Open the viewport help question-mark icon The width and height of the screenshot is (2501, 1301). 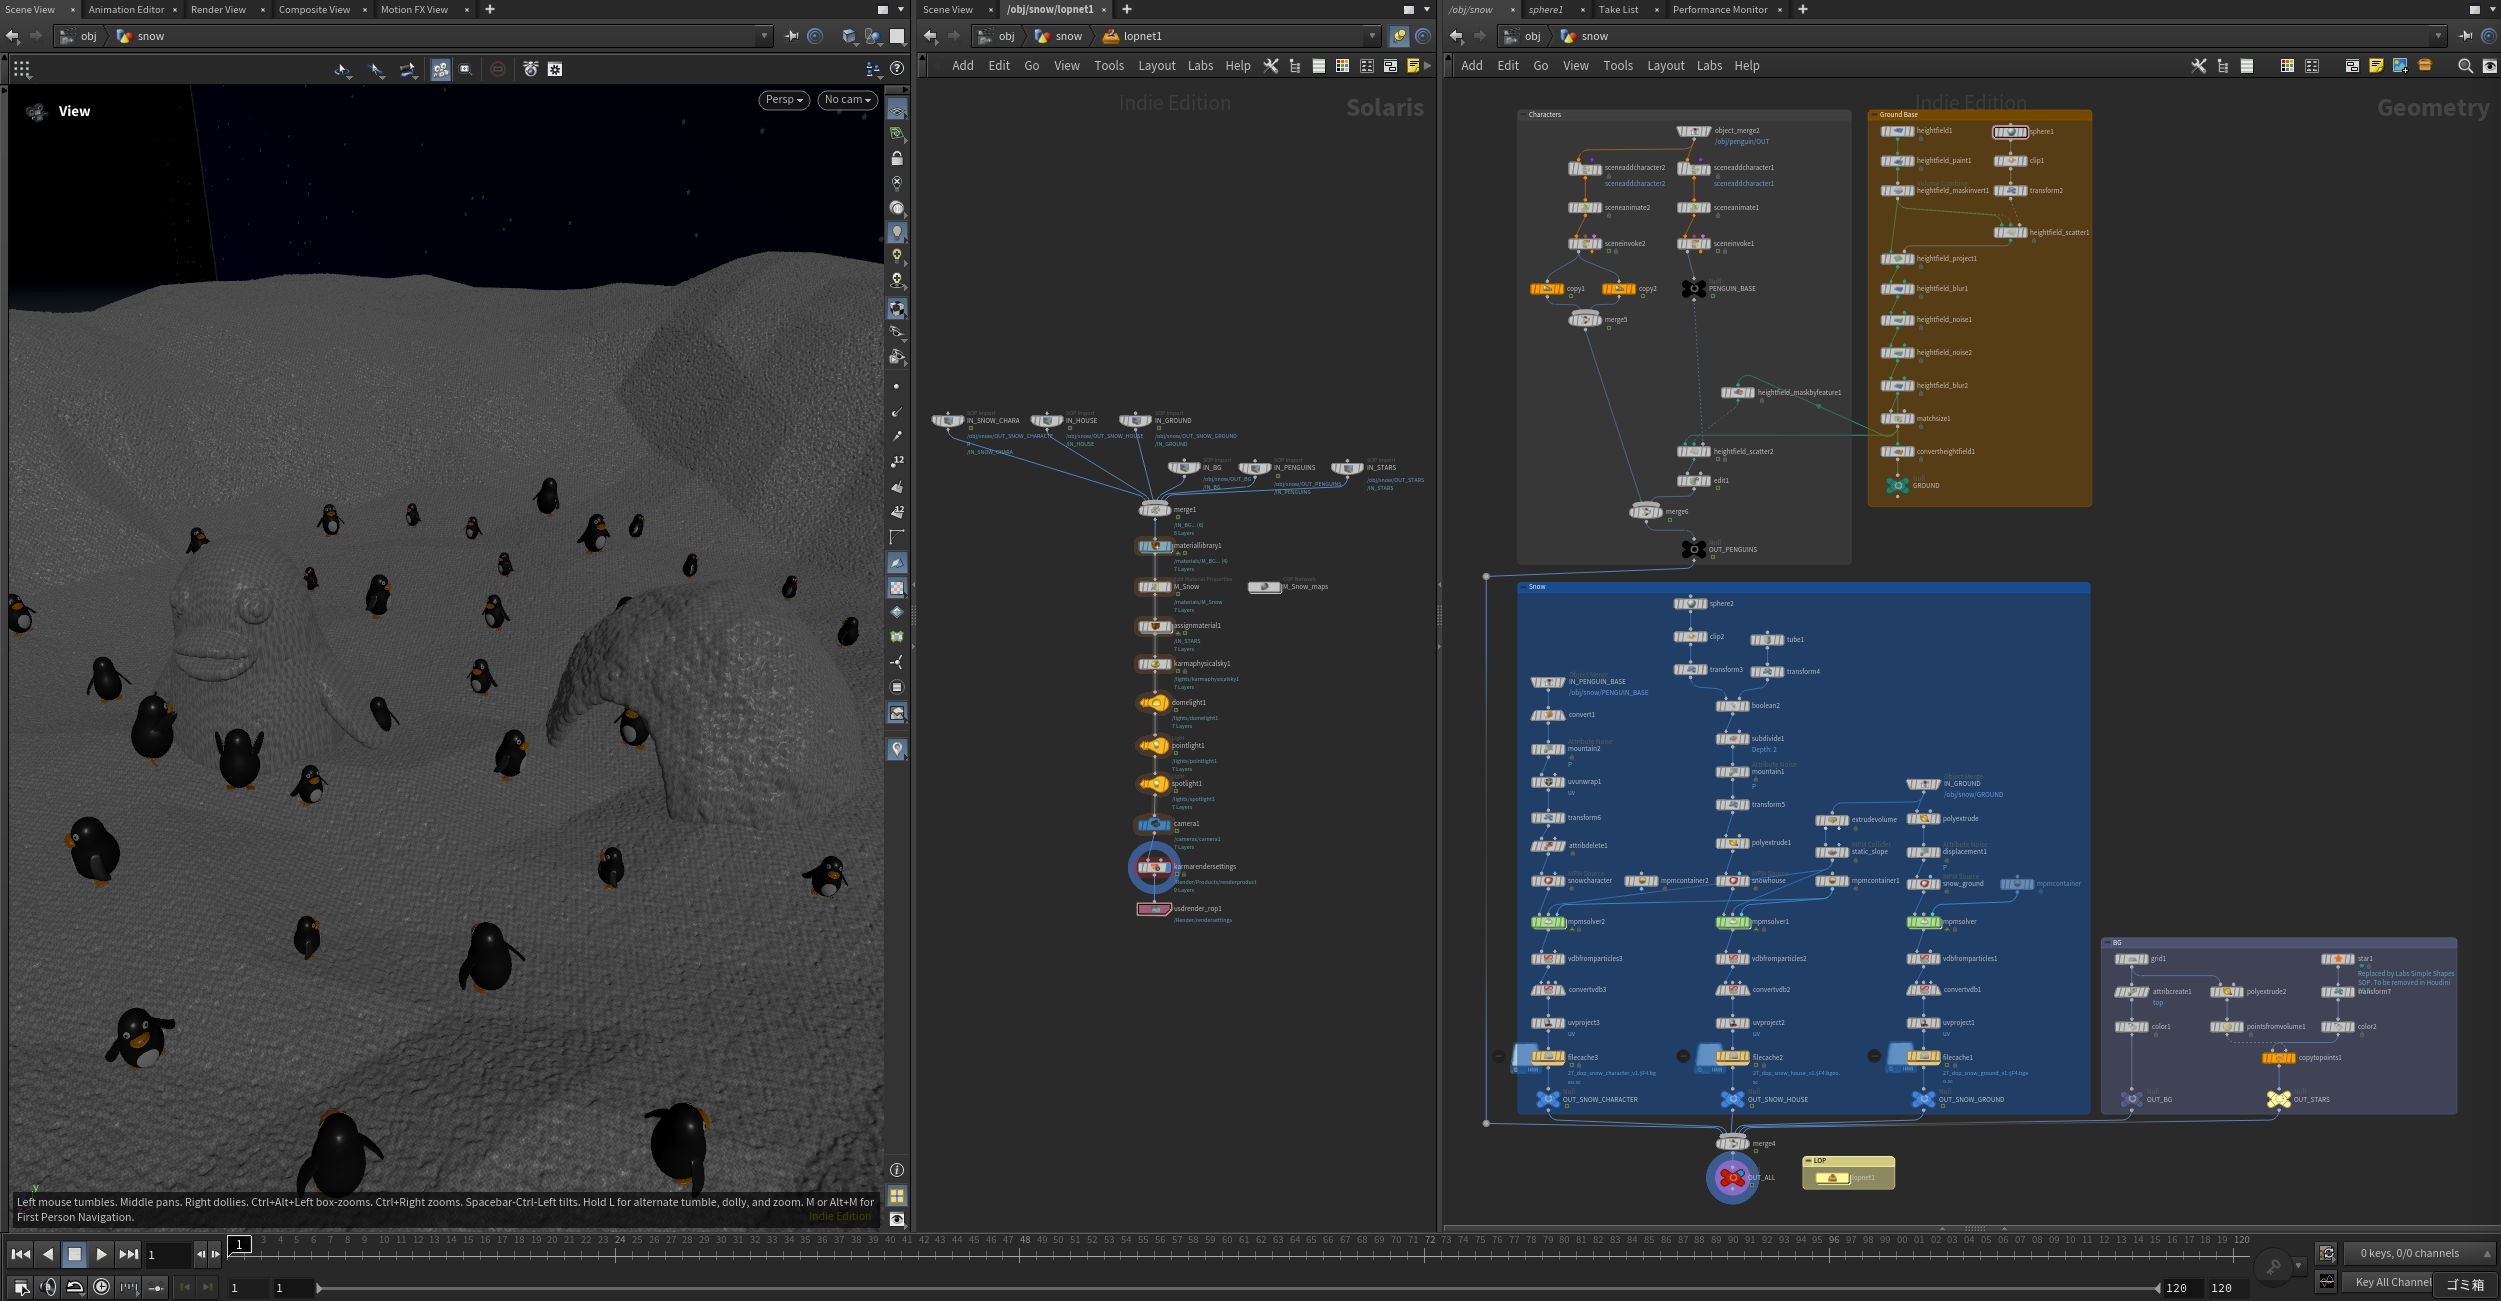[x=897, y=69]
